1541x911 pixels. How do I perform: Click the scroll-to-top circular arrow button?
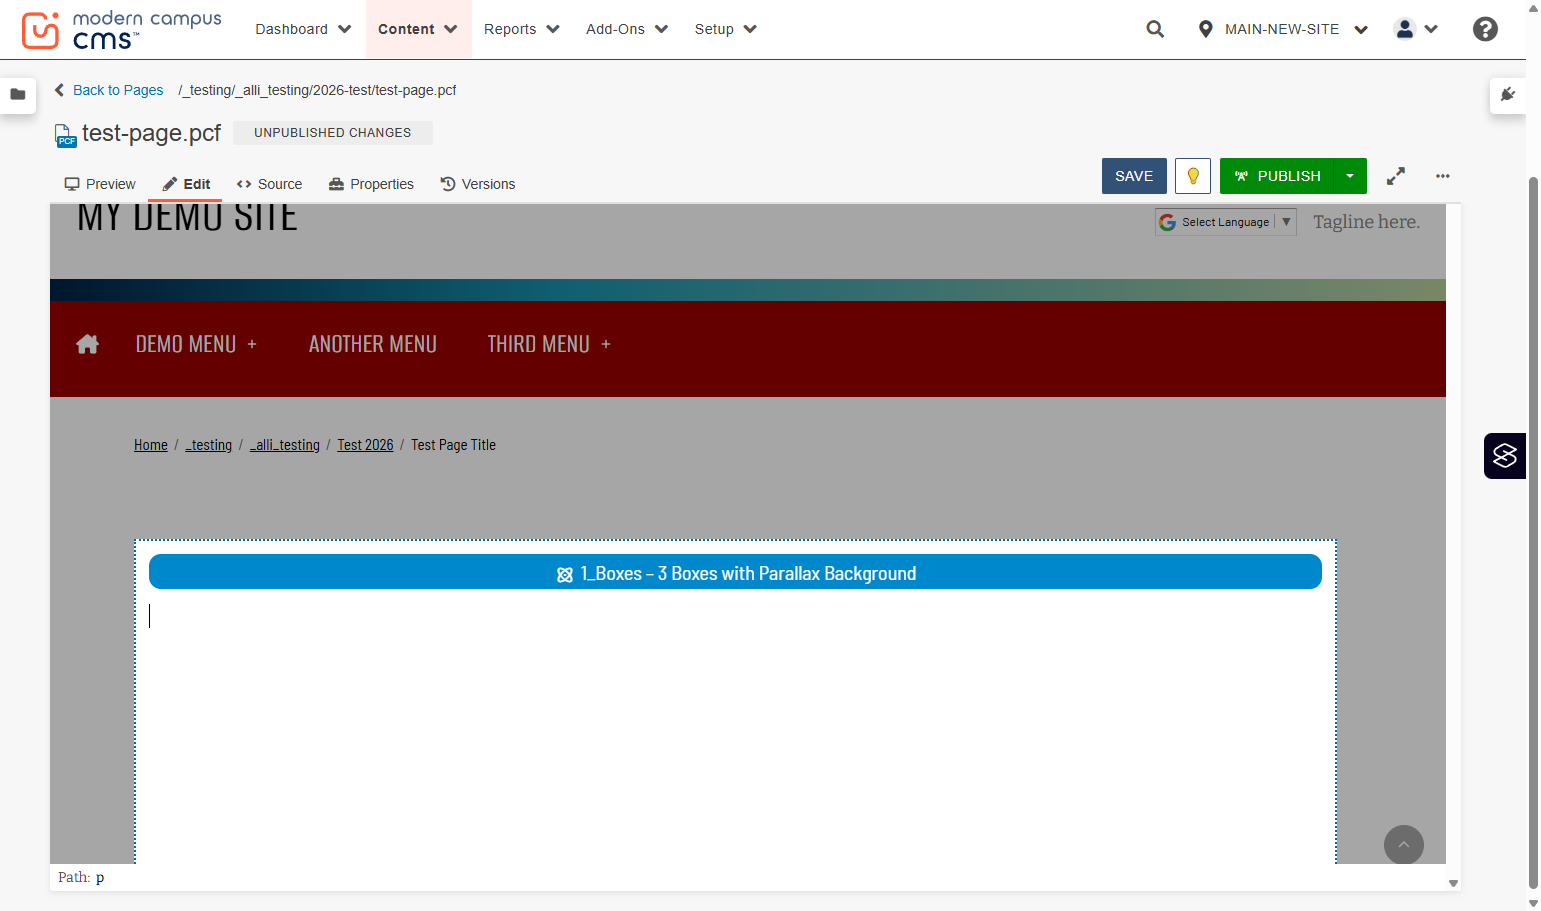pyautogui.click(x=1404, y=845)
